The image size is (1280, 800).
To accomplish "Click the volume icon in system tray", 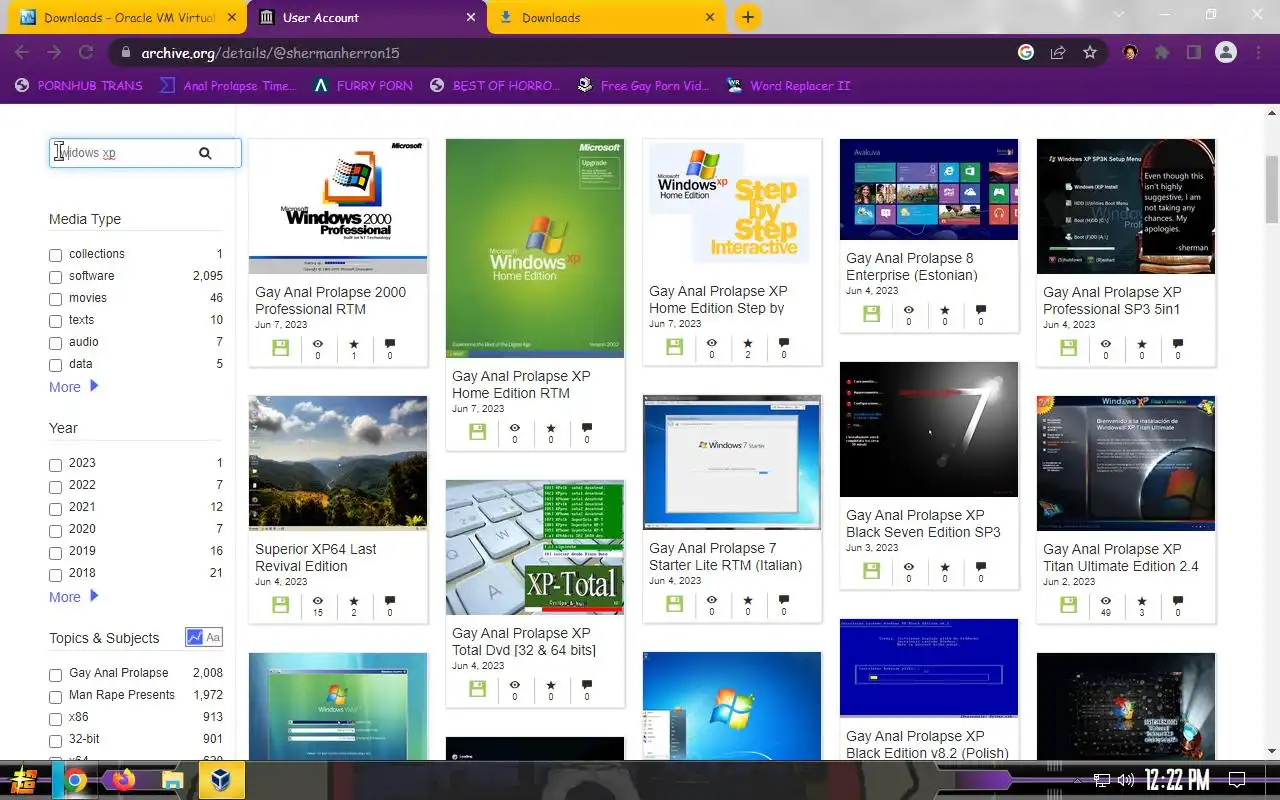I will [1126, 780].
